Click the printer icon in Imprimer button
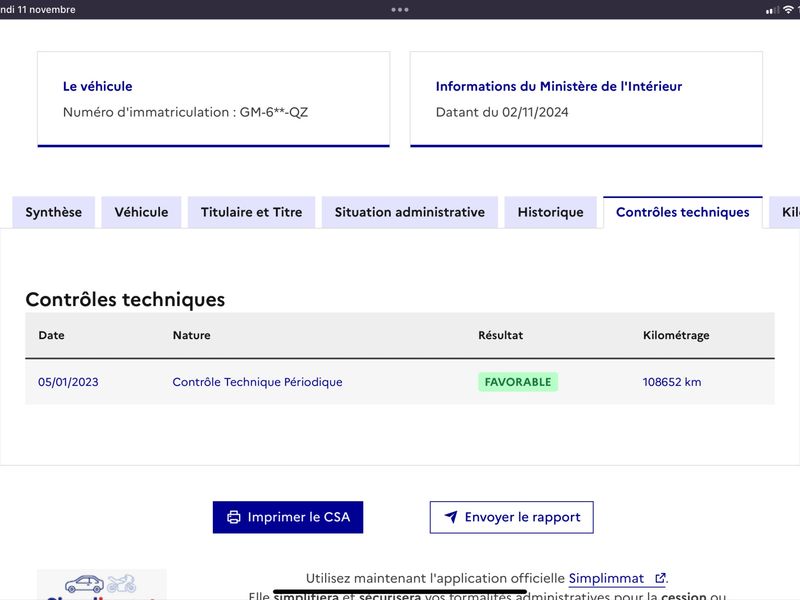 coord(234,517)
